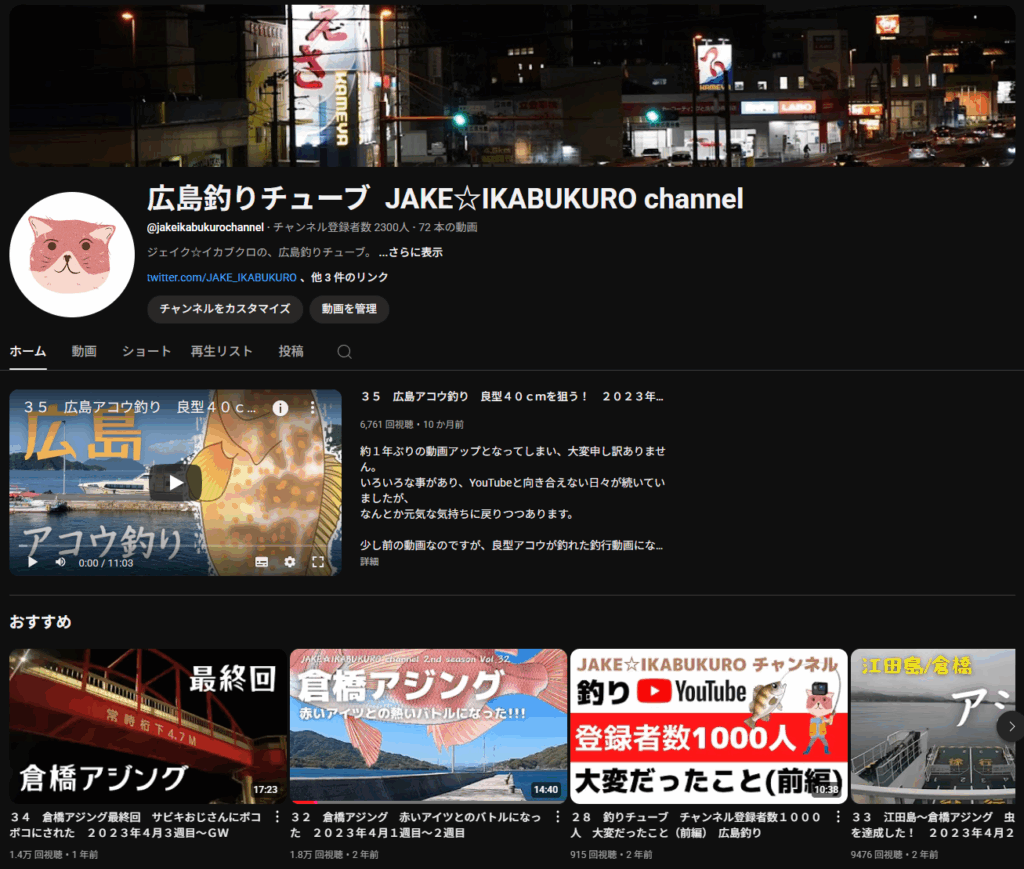Image resolution: width=1024 pixels, height=869 pixels.
Task: Click the info icon on featured video
Action: pyautogui.click(x=280, y=408)
